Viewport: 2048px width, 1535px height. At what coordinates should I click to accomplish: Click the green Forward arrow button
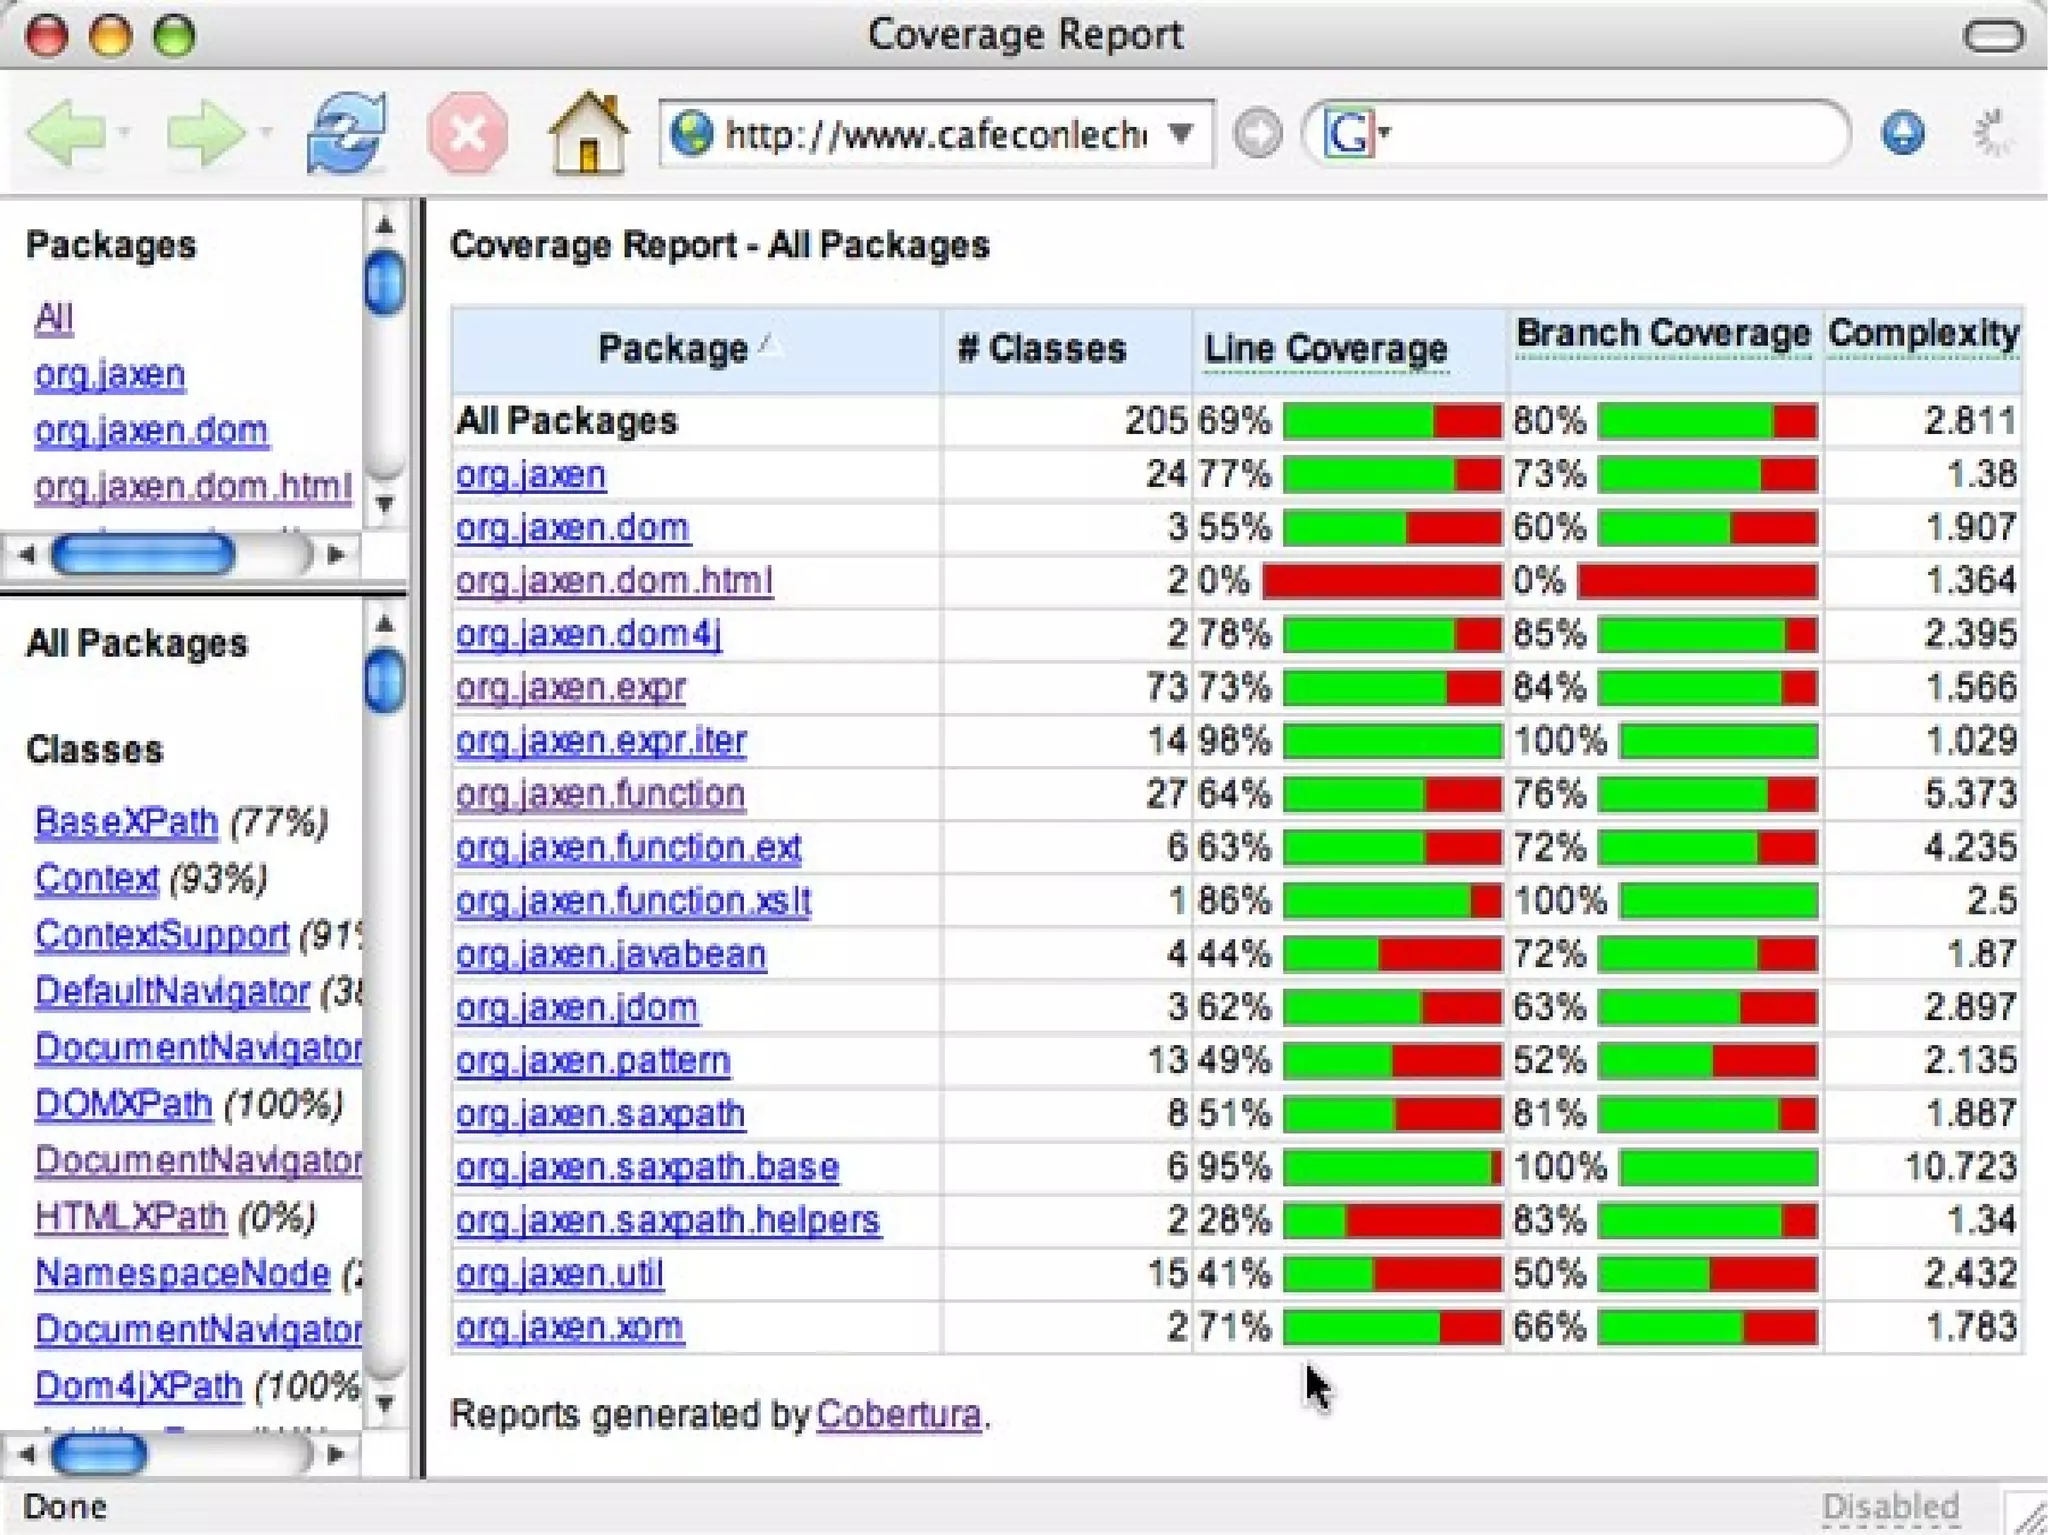click(204, 133)
